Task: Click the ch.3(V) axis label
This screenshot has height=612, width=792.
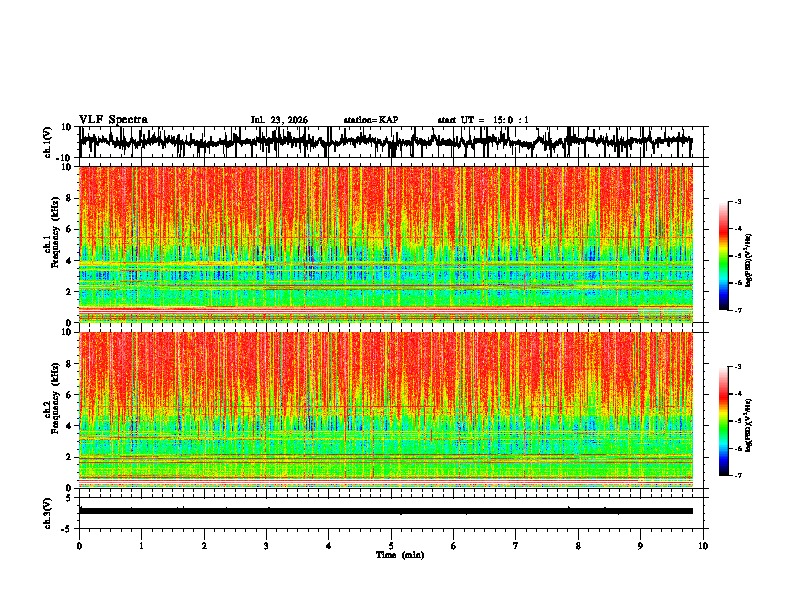Action: (48, 513)
